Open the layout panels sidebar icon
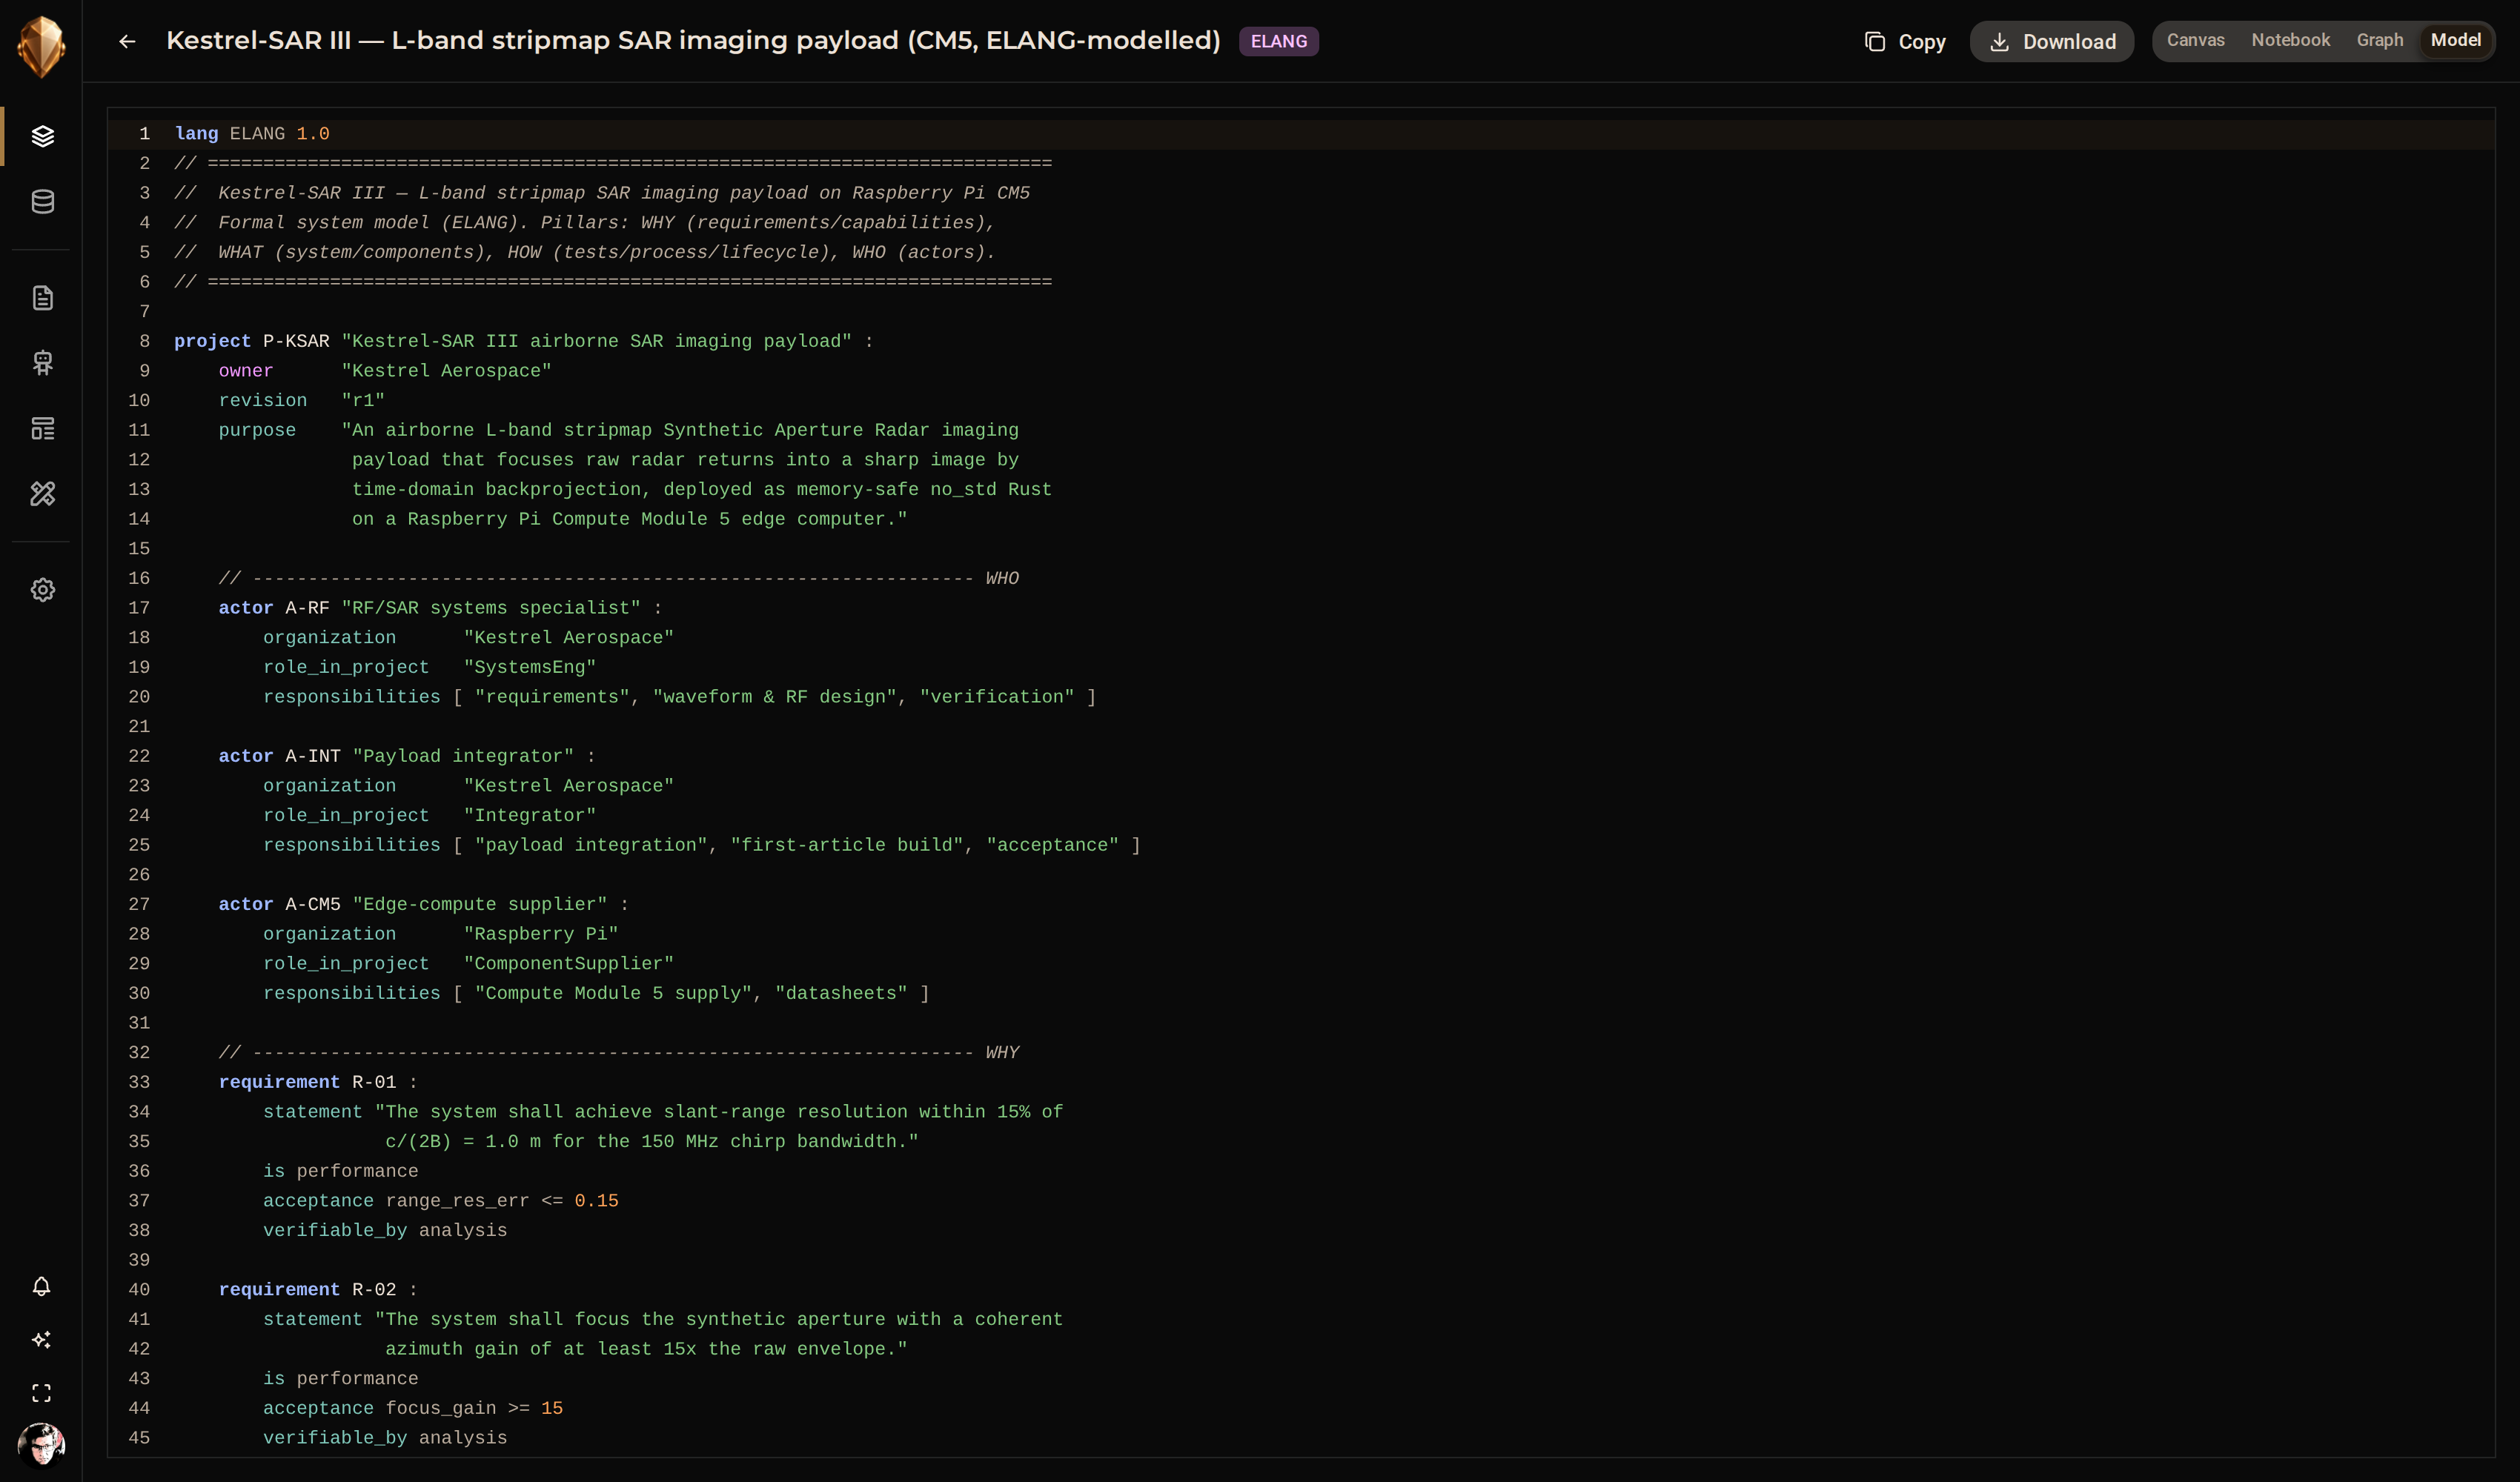Image resolution: width=2520 pixels, height=1482 pixels. (42, 428)
